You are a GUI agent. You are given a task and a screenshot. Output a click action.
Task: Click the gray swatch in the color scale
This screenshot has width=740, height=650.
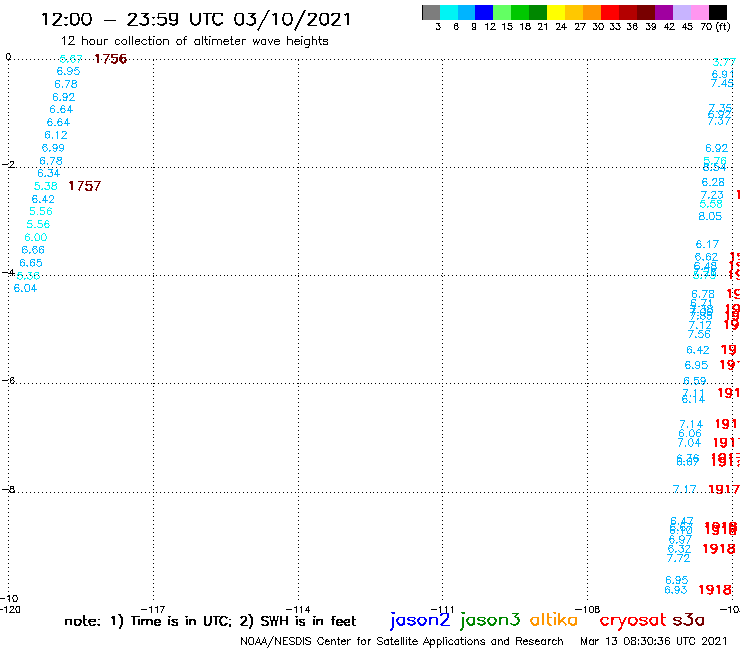pyautogui.click(x=431, y=12)
